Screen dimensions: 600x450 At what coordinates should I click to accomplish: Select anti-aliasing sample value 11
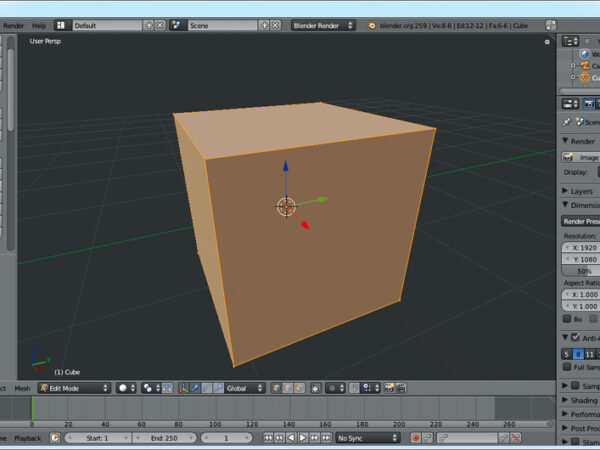click(x=590, y=353)
